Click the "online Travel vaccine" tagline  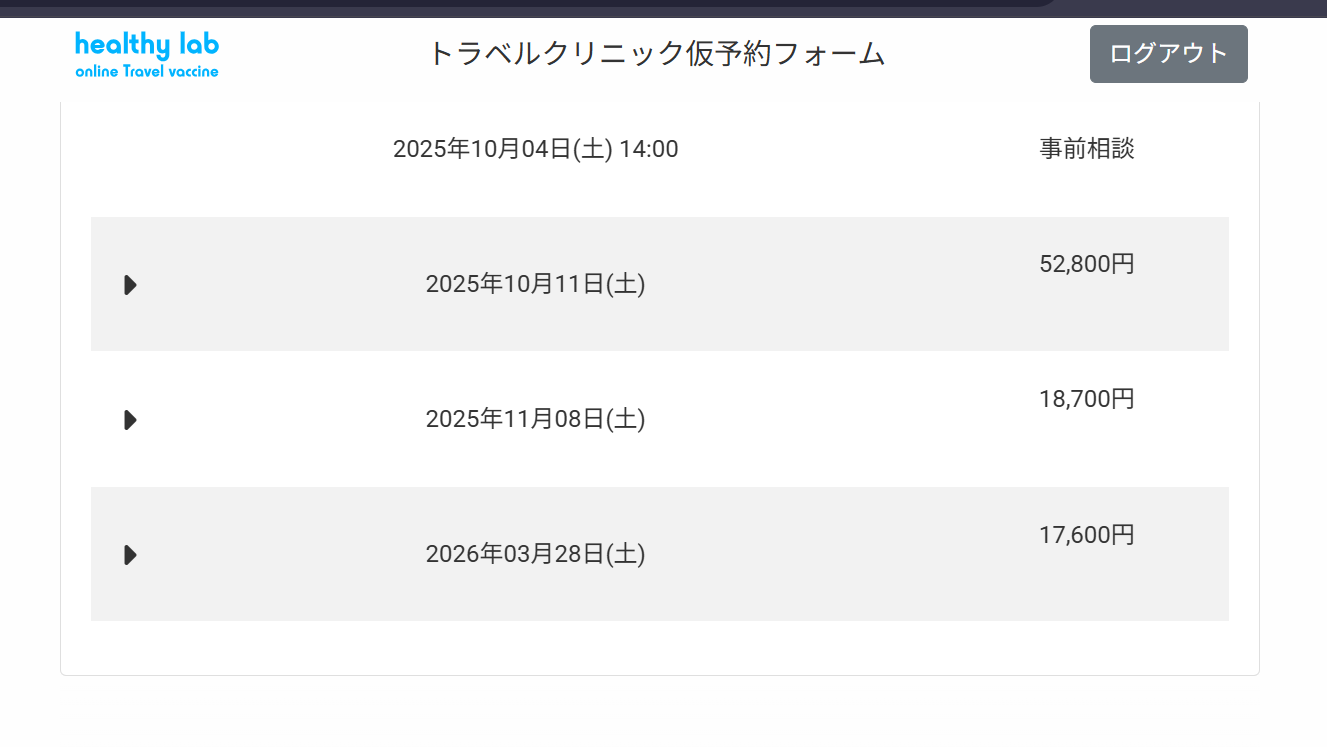point(146,72)
